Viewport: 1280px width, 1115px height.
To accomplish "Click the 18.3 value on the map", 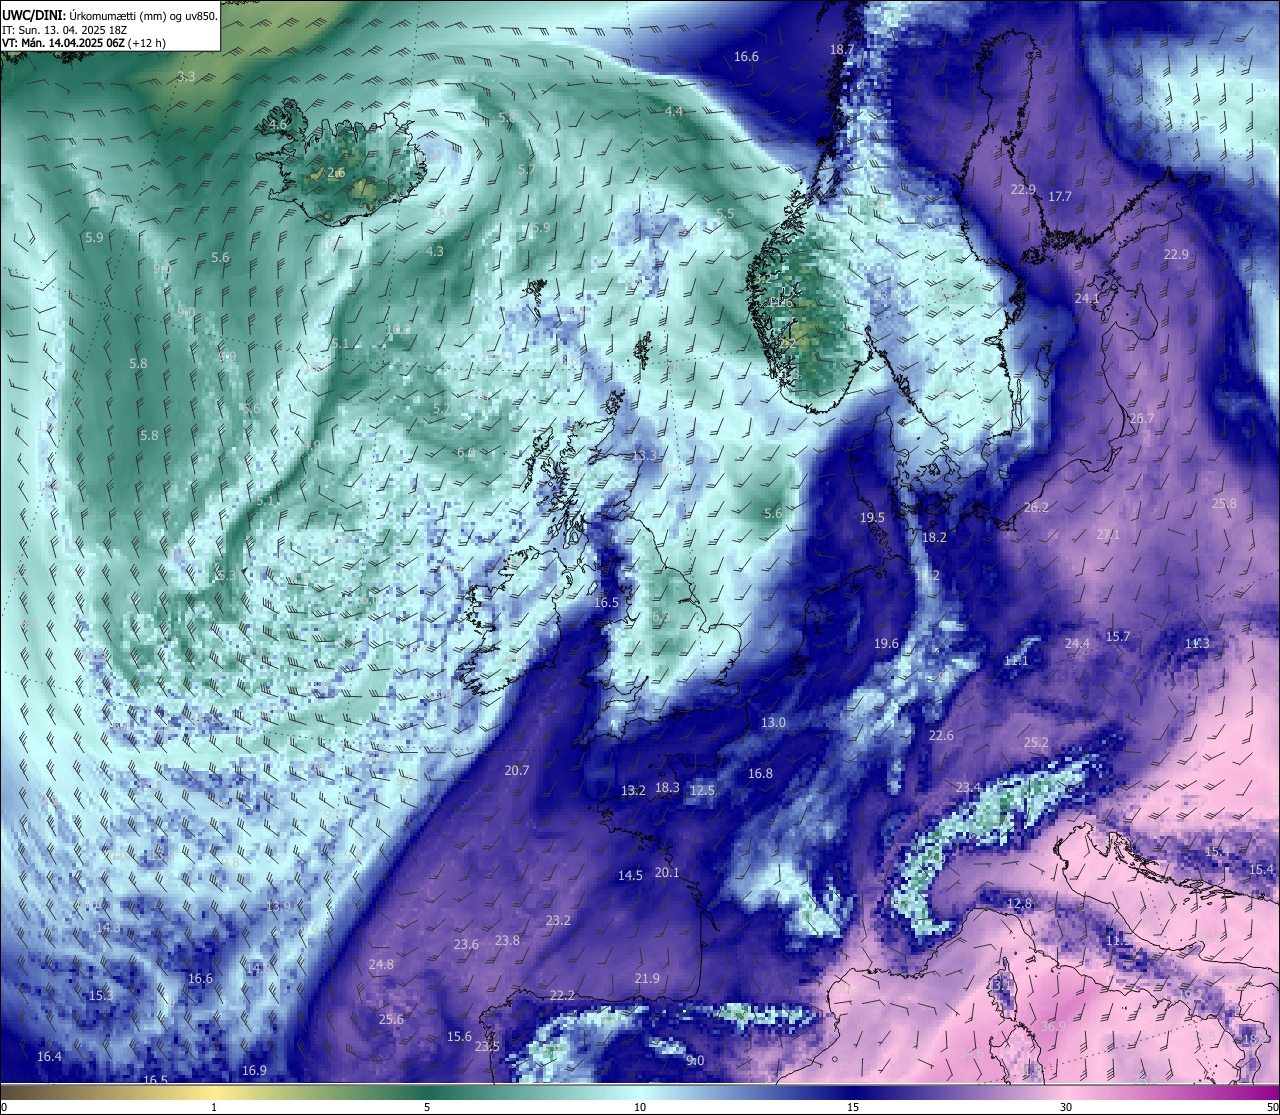I will pyautogui.click(x=667, y=787).
